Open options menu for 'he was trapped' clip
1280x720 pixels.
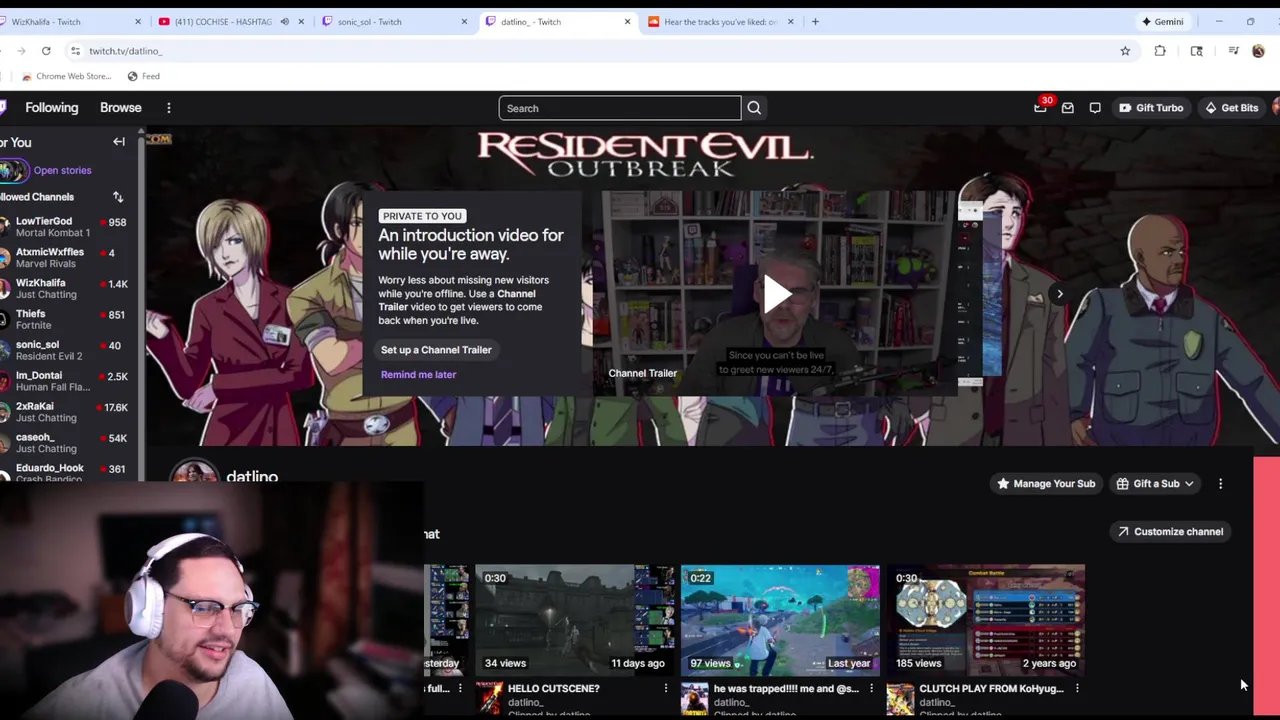coord(871,688)
